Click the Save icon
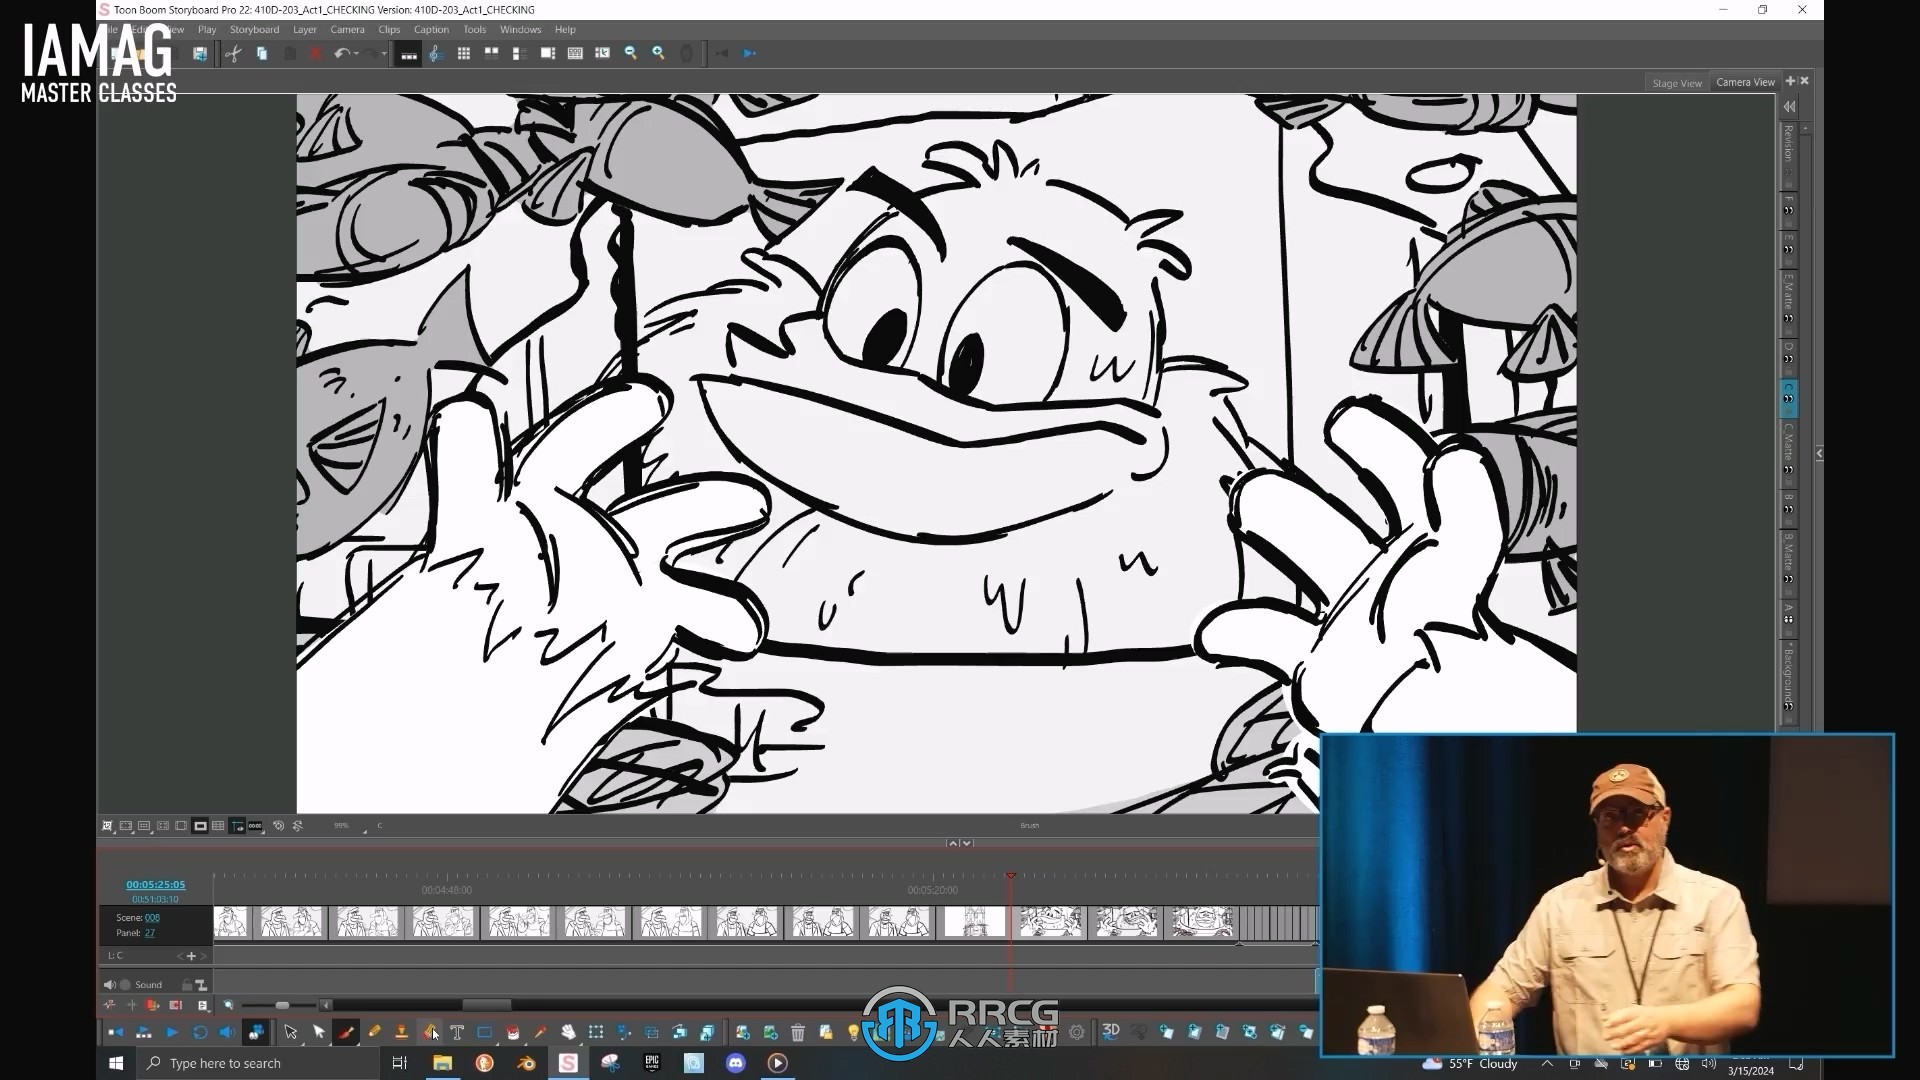This screenshot has height=1080, width=1920. click(200, 54)
